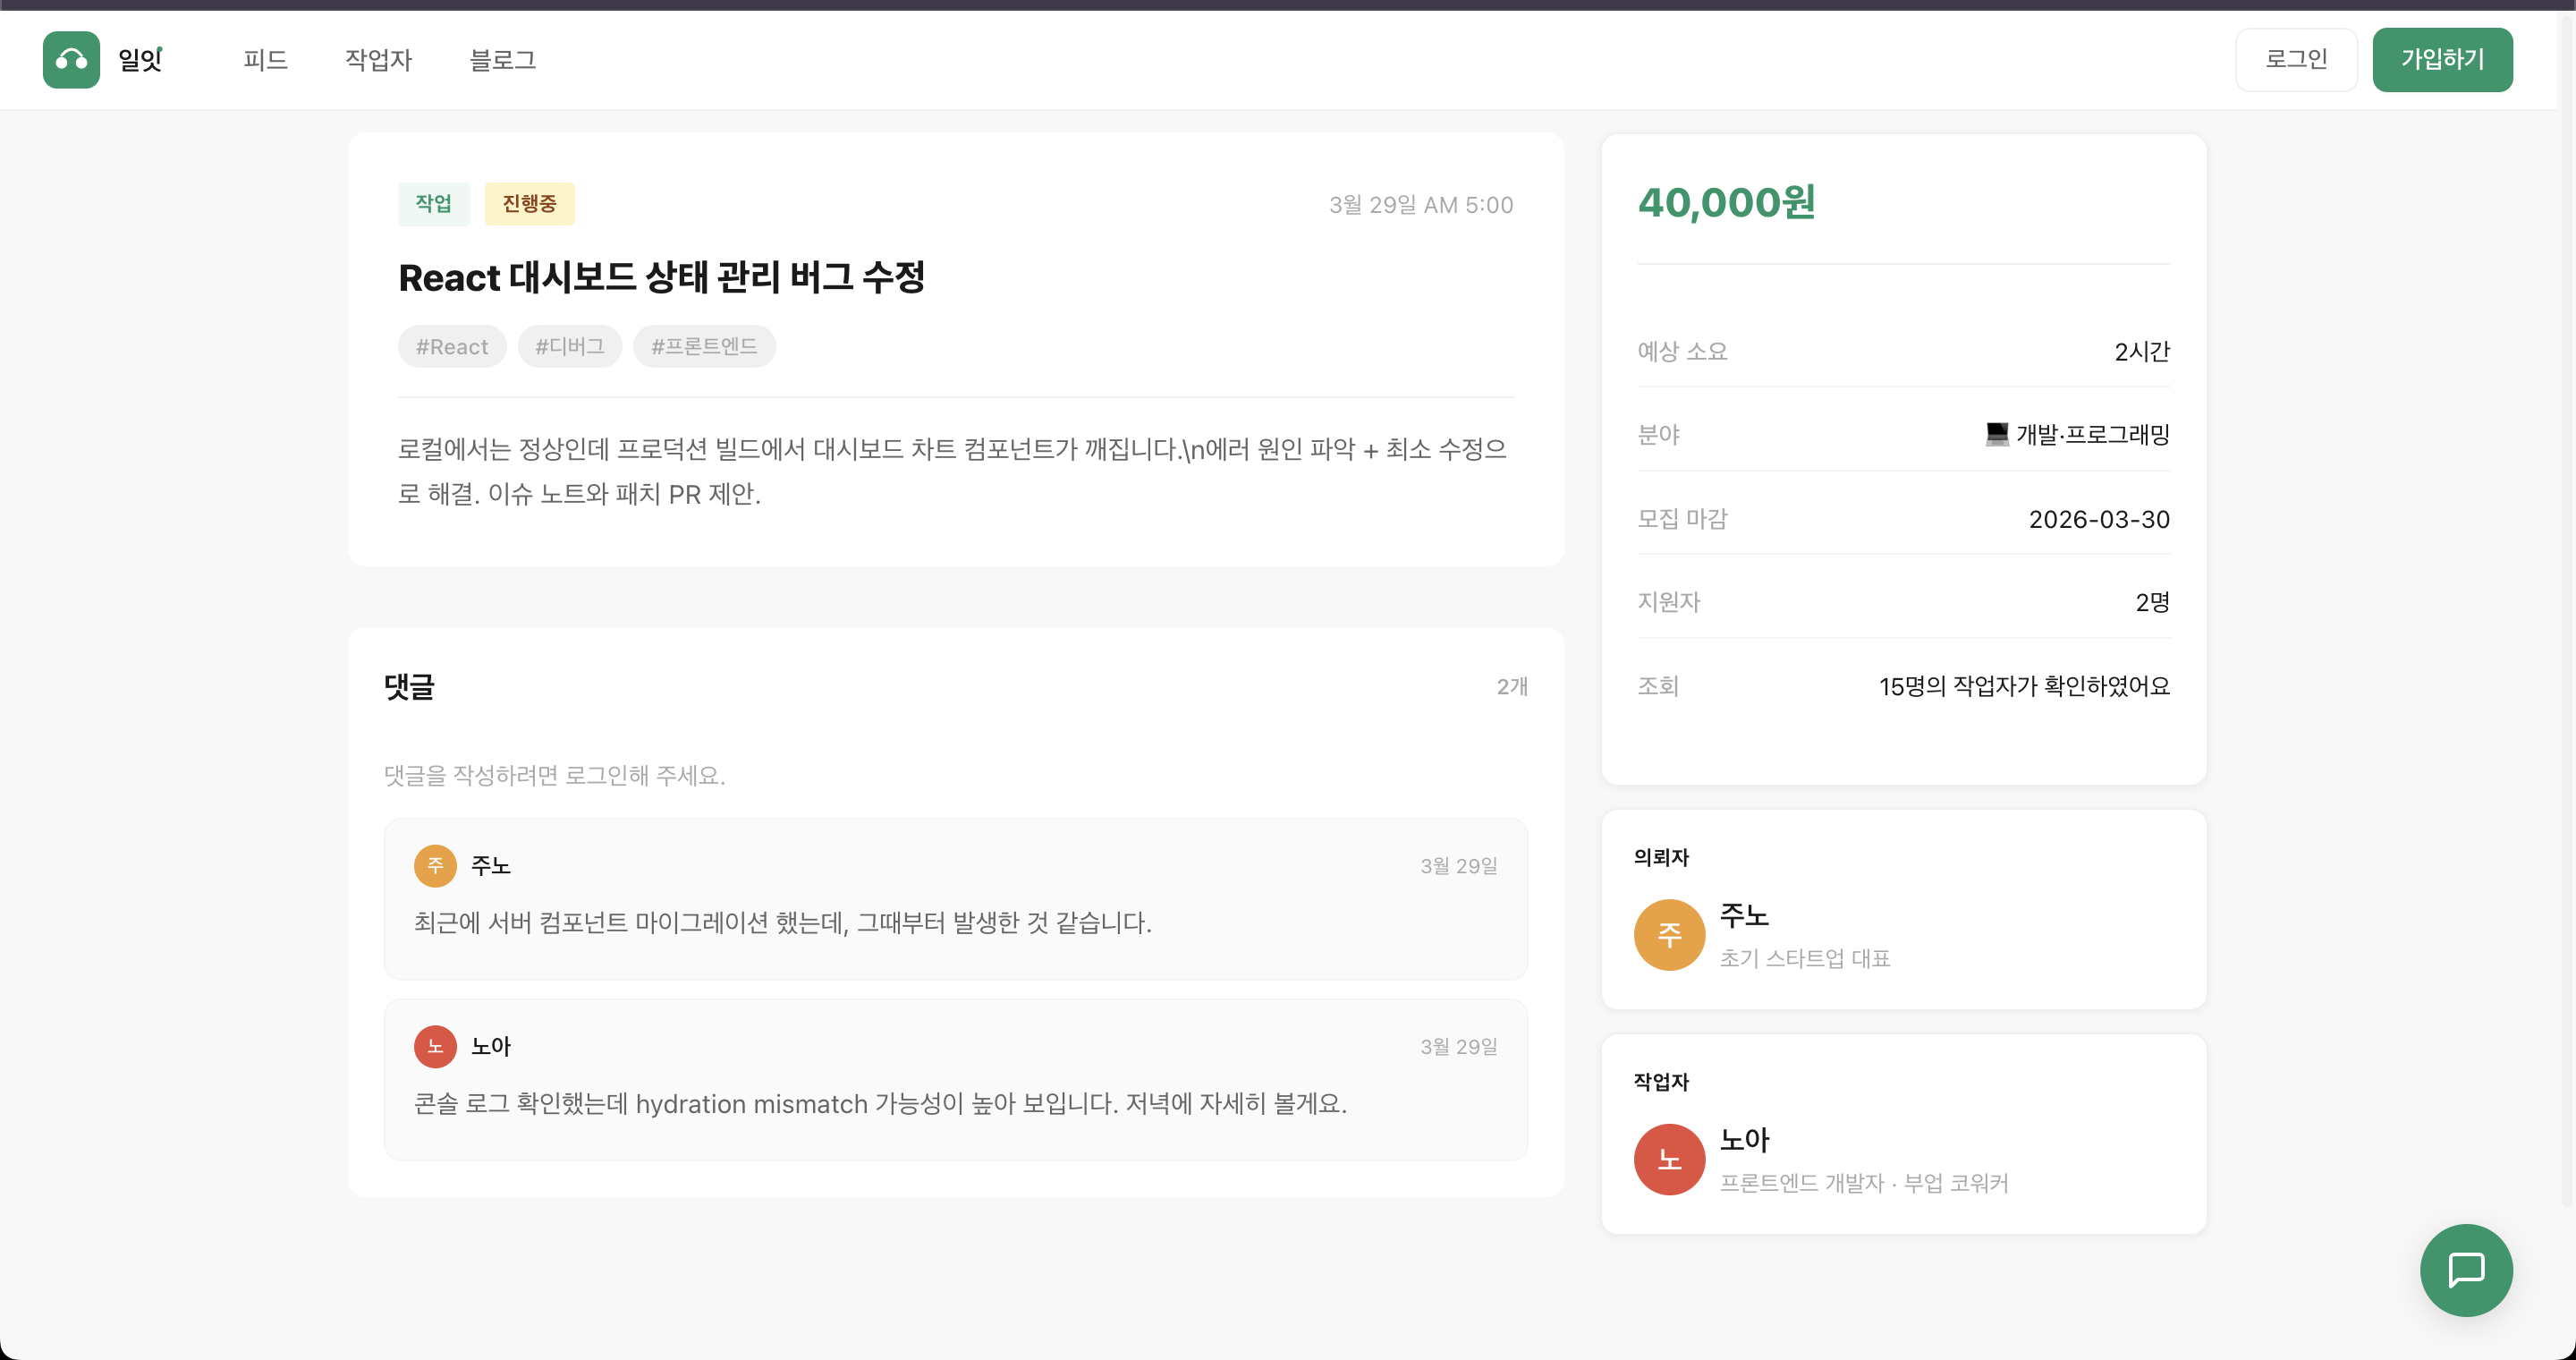Viewport: 2576px width, 1360px height.
Task: Click the comment count 2개
Action: (x=1512, y=687)
